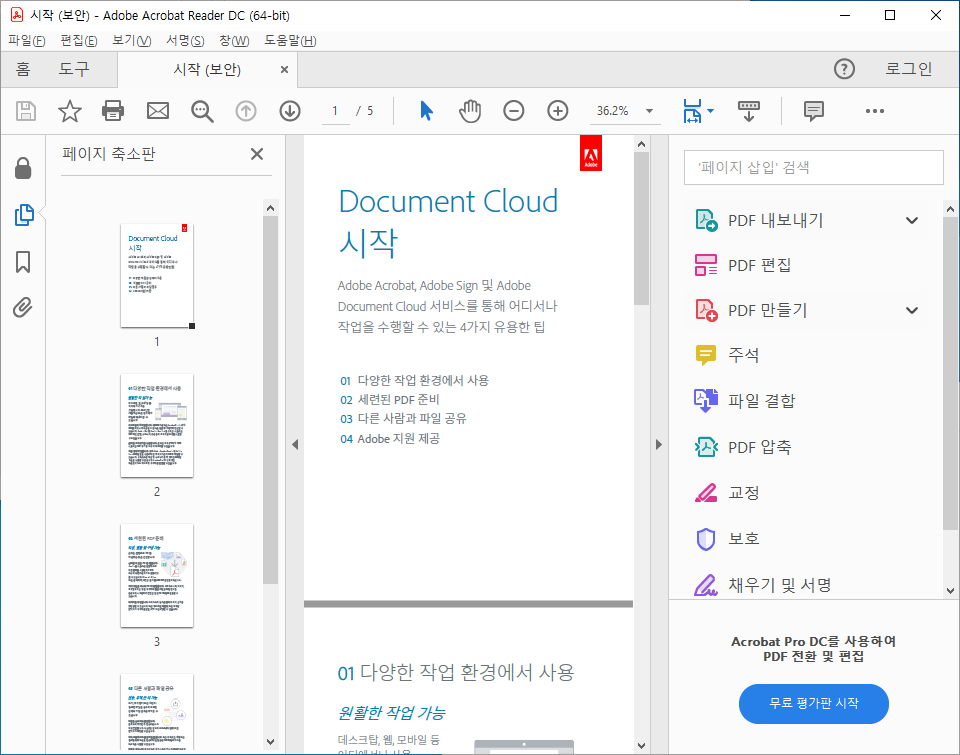Open the bookmarks panel icon

click(x=23, y=261)
